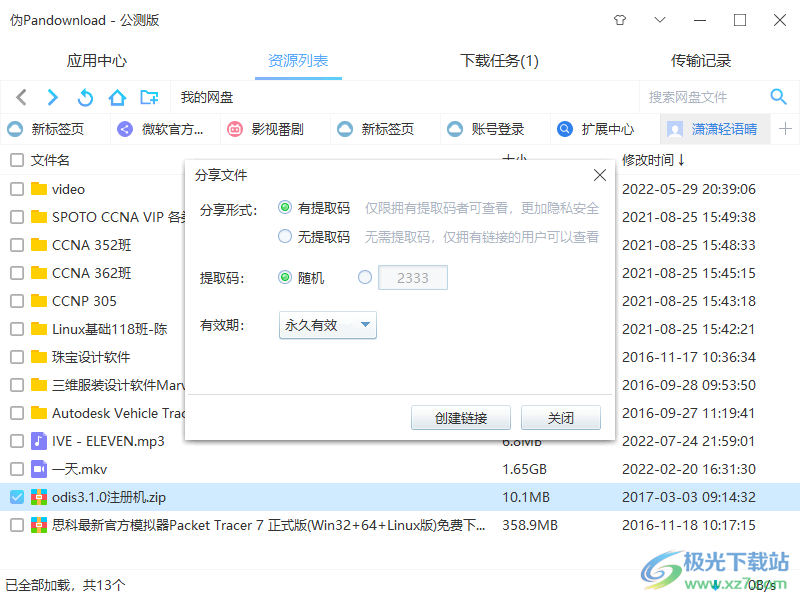Switch to the 下载任务(1) tab
The width and height of the screenshot is (800, 600).
tap(499, 60)
